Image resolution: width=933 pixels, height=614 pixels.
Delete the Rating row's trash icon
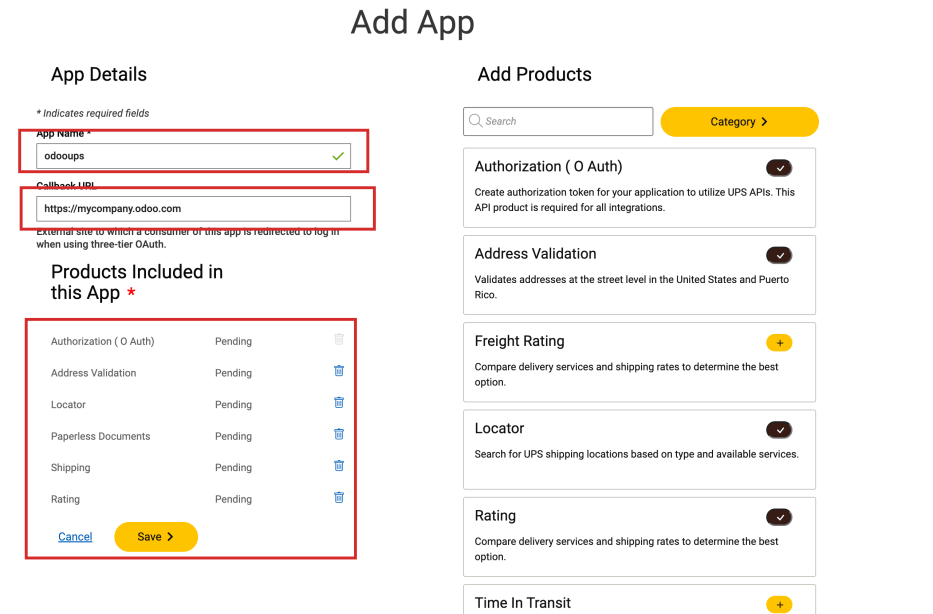(338, 497)
